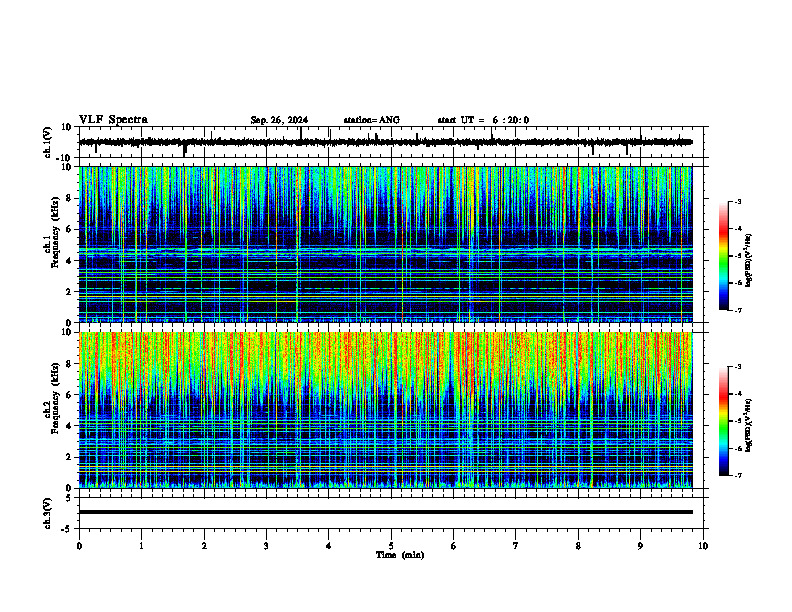Click the 'VLF Spectra' title text
Image resolution: width=792 pixels, height=612 pixels.
[113, 120]
